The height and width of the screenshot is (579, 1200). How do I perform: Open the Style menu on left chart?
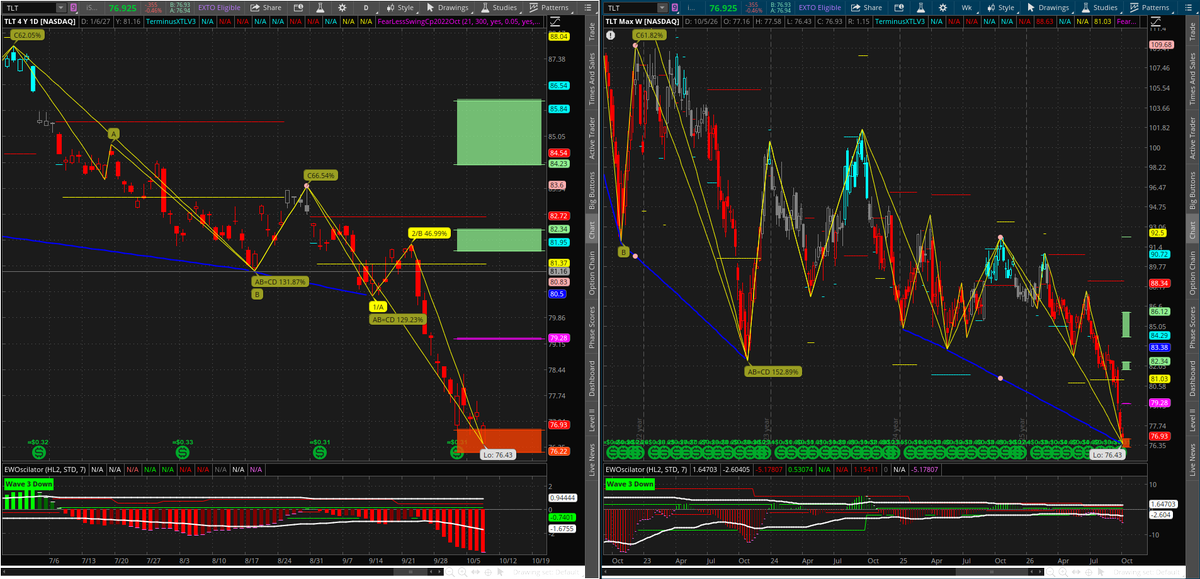(401, 7)
